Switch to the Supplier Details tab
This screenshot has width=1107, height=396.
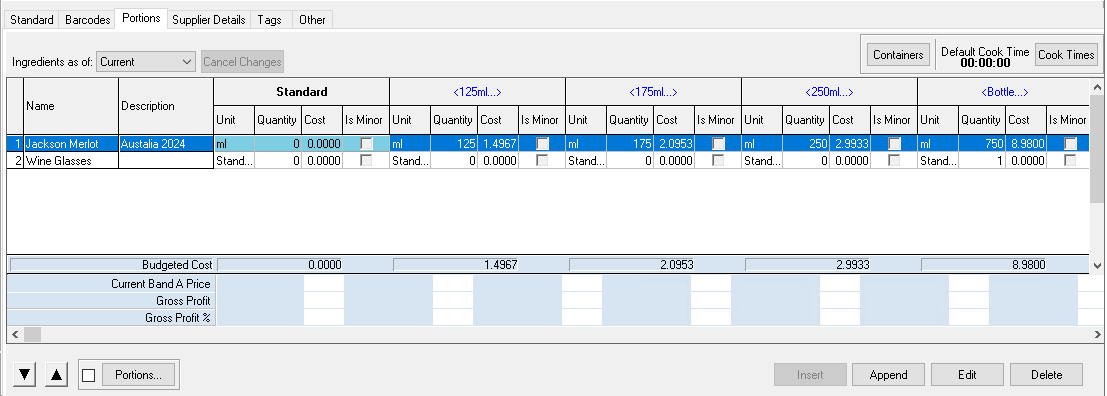(209, 20)
